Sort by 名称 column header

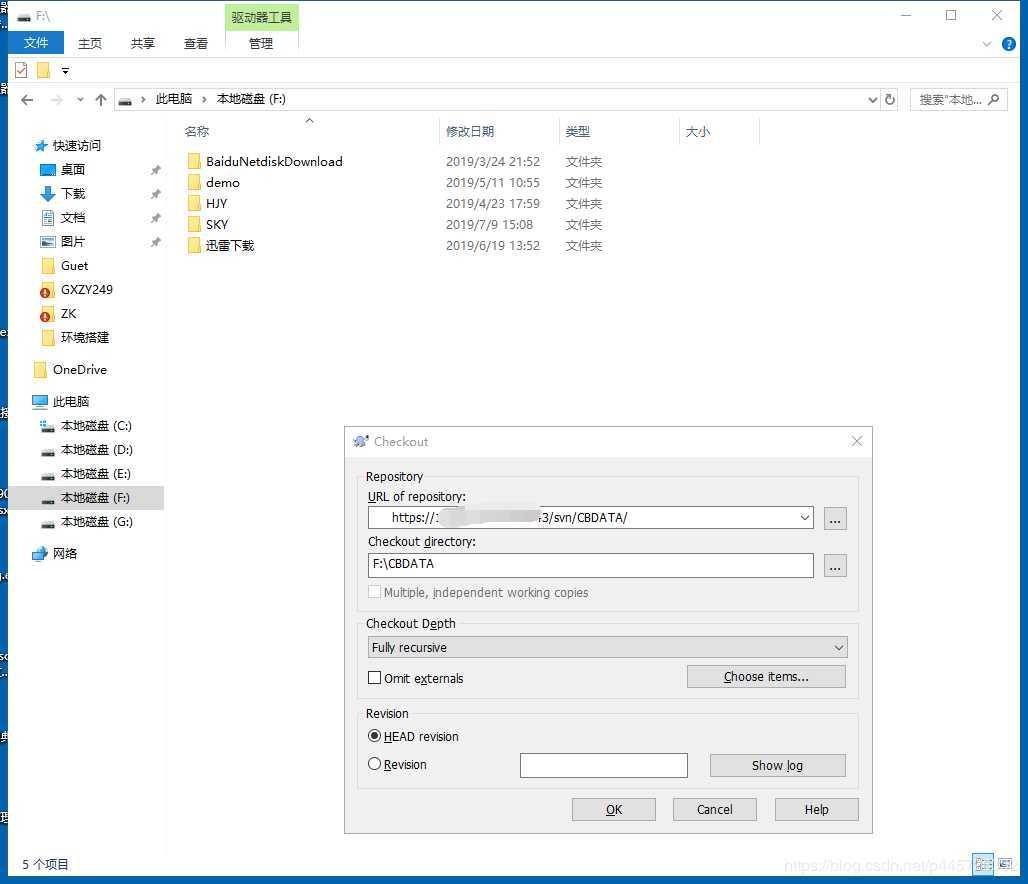coord(197,131)
